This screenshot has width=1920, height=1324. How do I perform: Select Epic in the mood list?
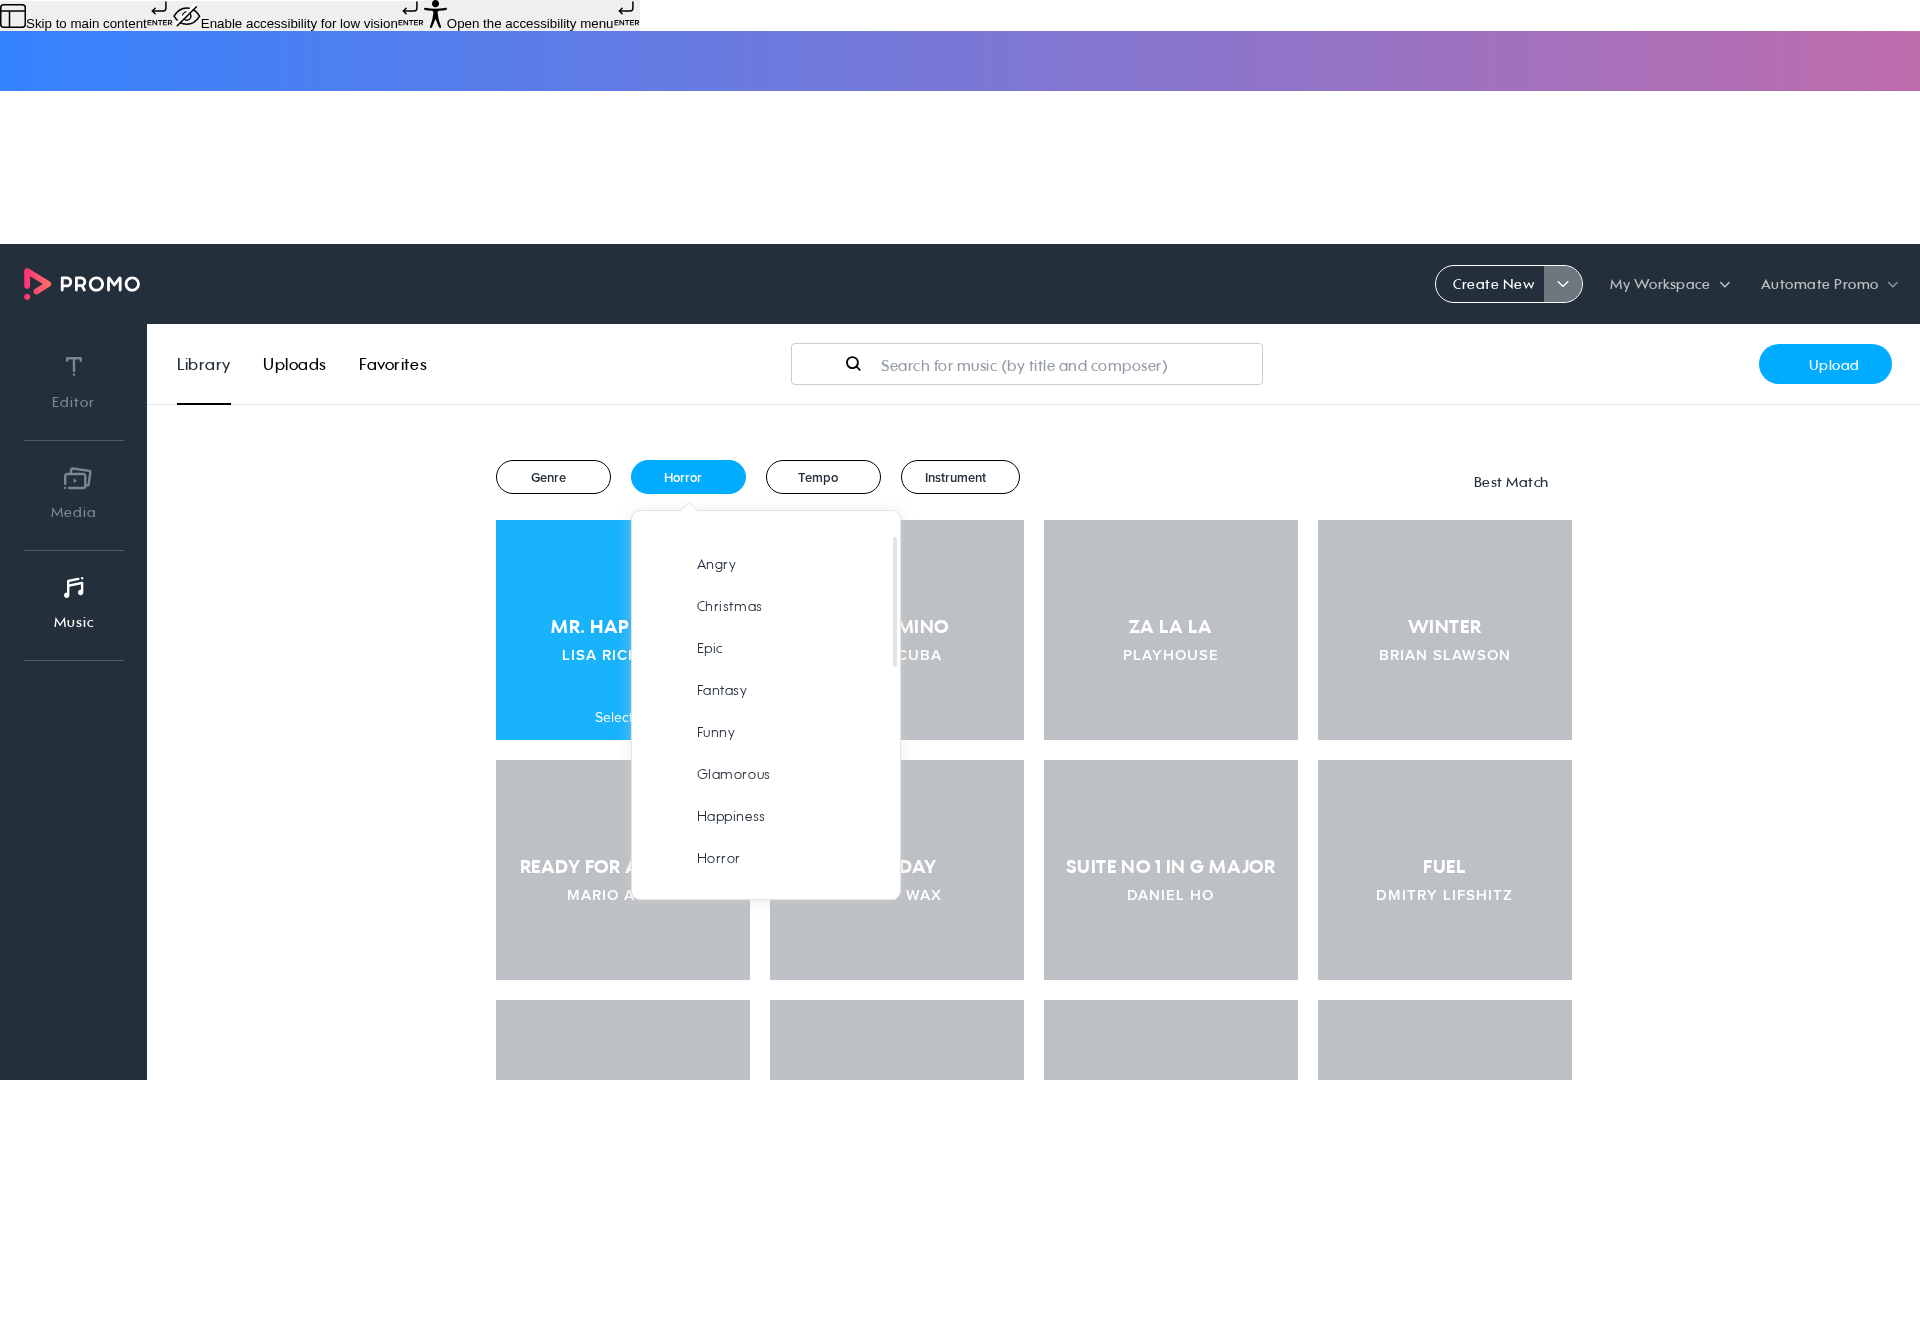(710, 648)
